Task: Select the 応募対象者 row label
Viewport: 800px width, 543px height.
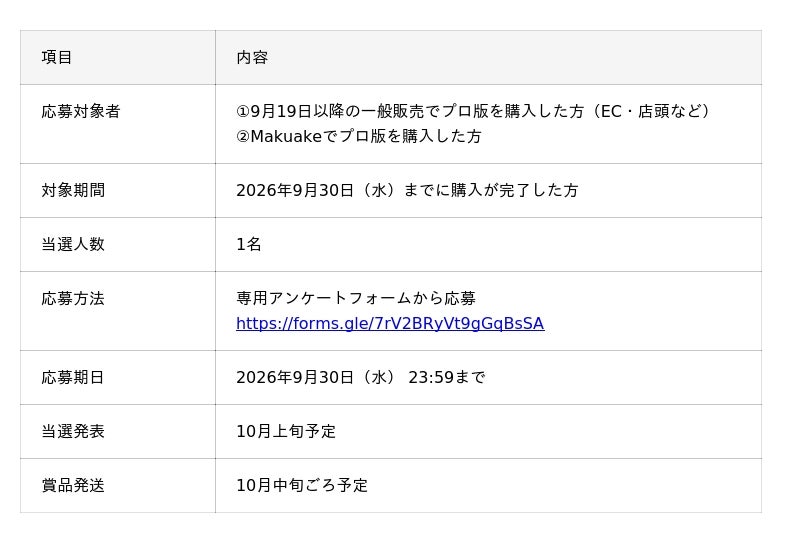Action: tap(81, 111)
